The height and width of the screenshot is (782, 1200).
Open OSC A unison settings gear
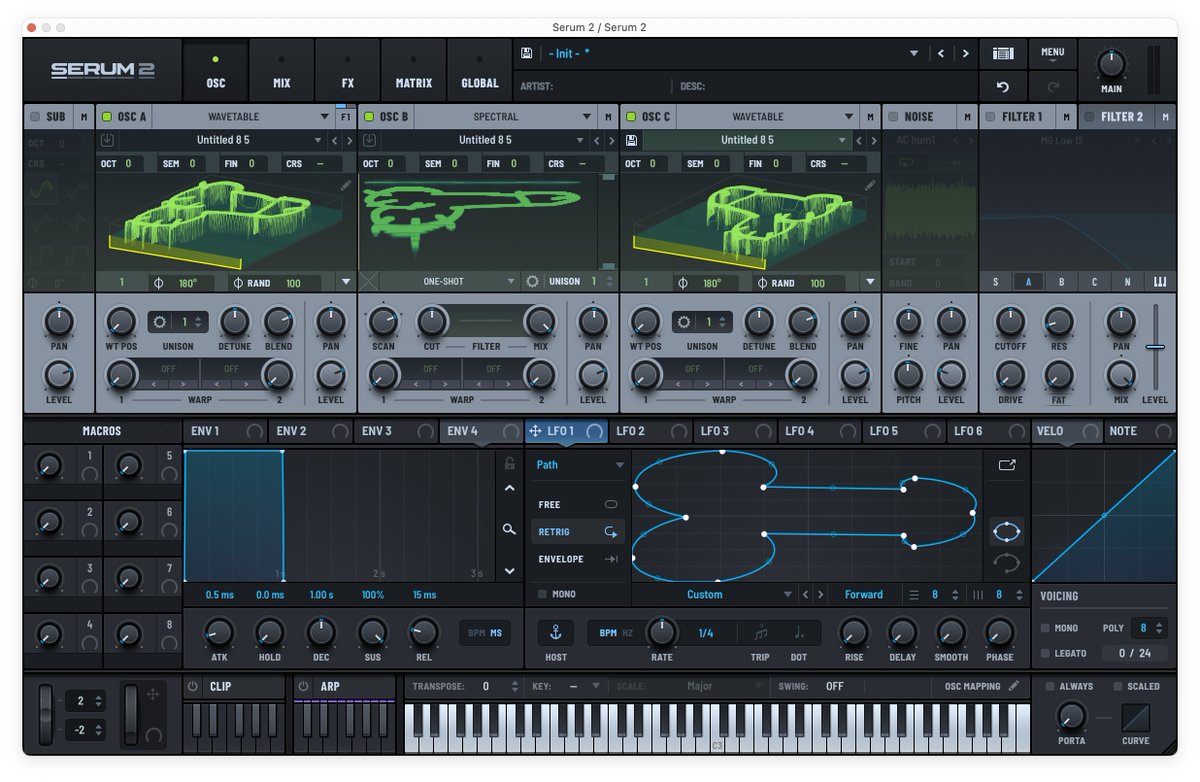(x=160, y=322)
